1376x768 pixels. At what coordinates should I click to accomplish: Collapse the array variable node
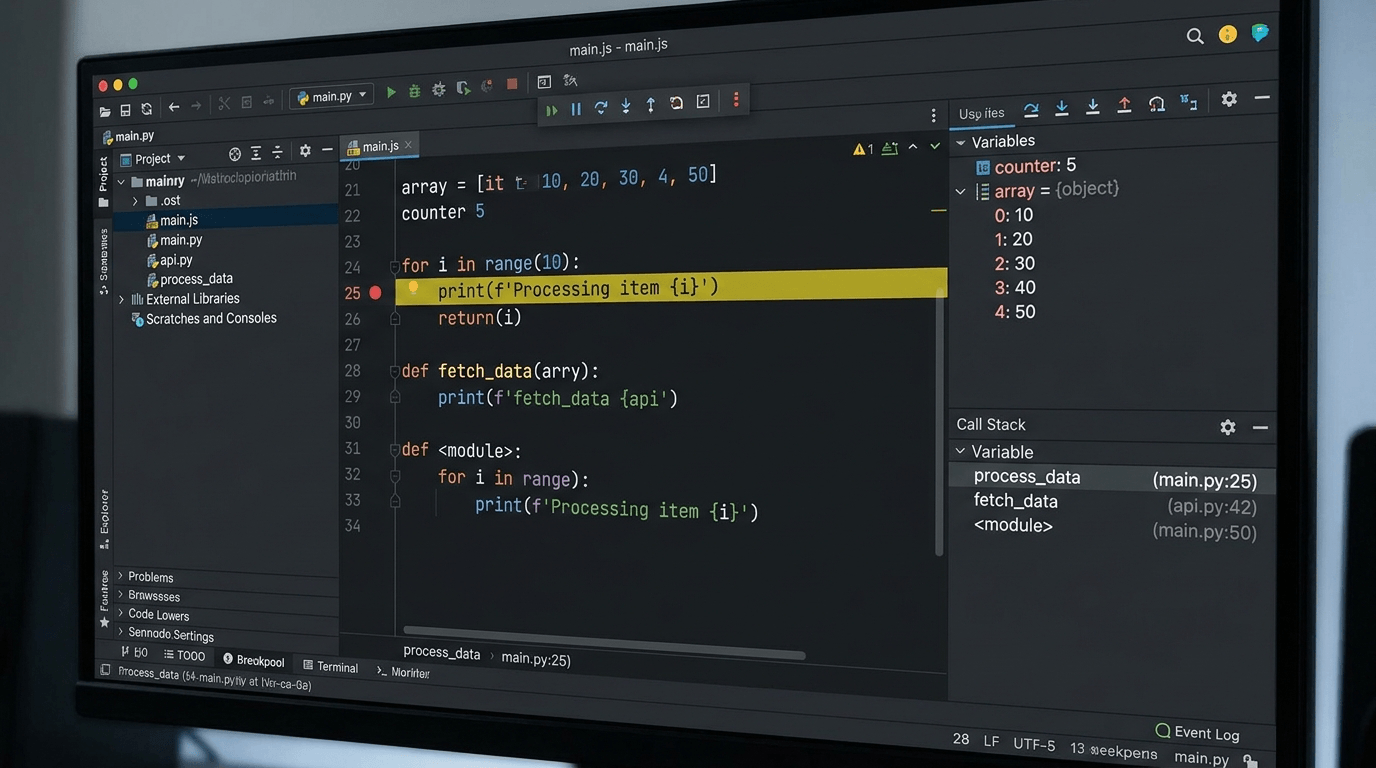[x=961, y=192]
